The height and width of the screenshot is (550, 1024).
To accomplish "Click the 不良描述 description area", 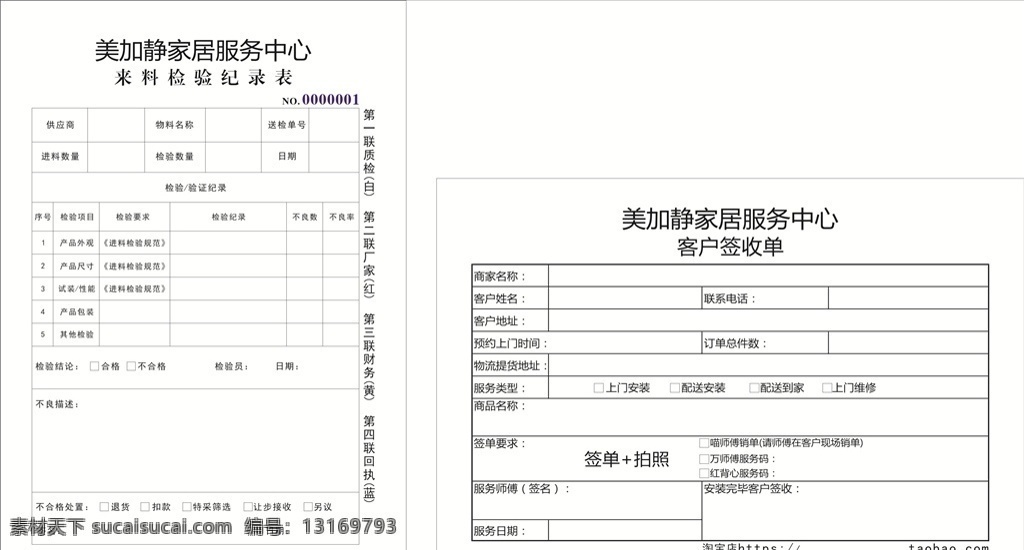I will (195, 445).
